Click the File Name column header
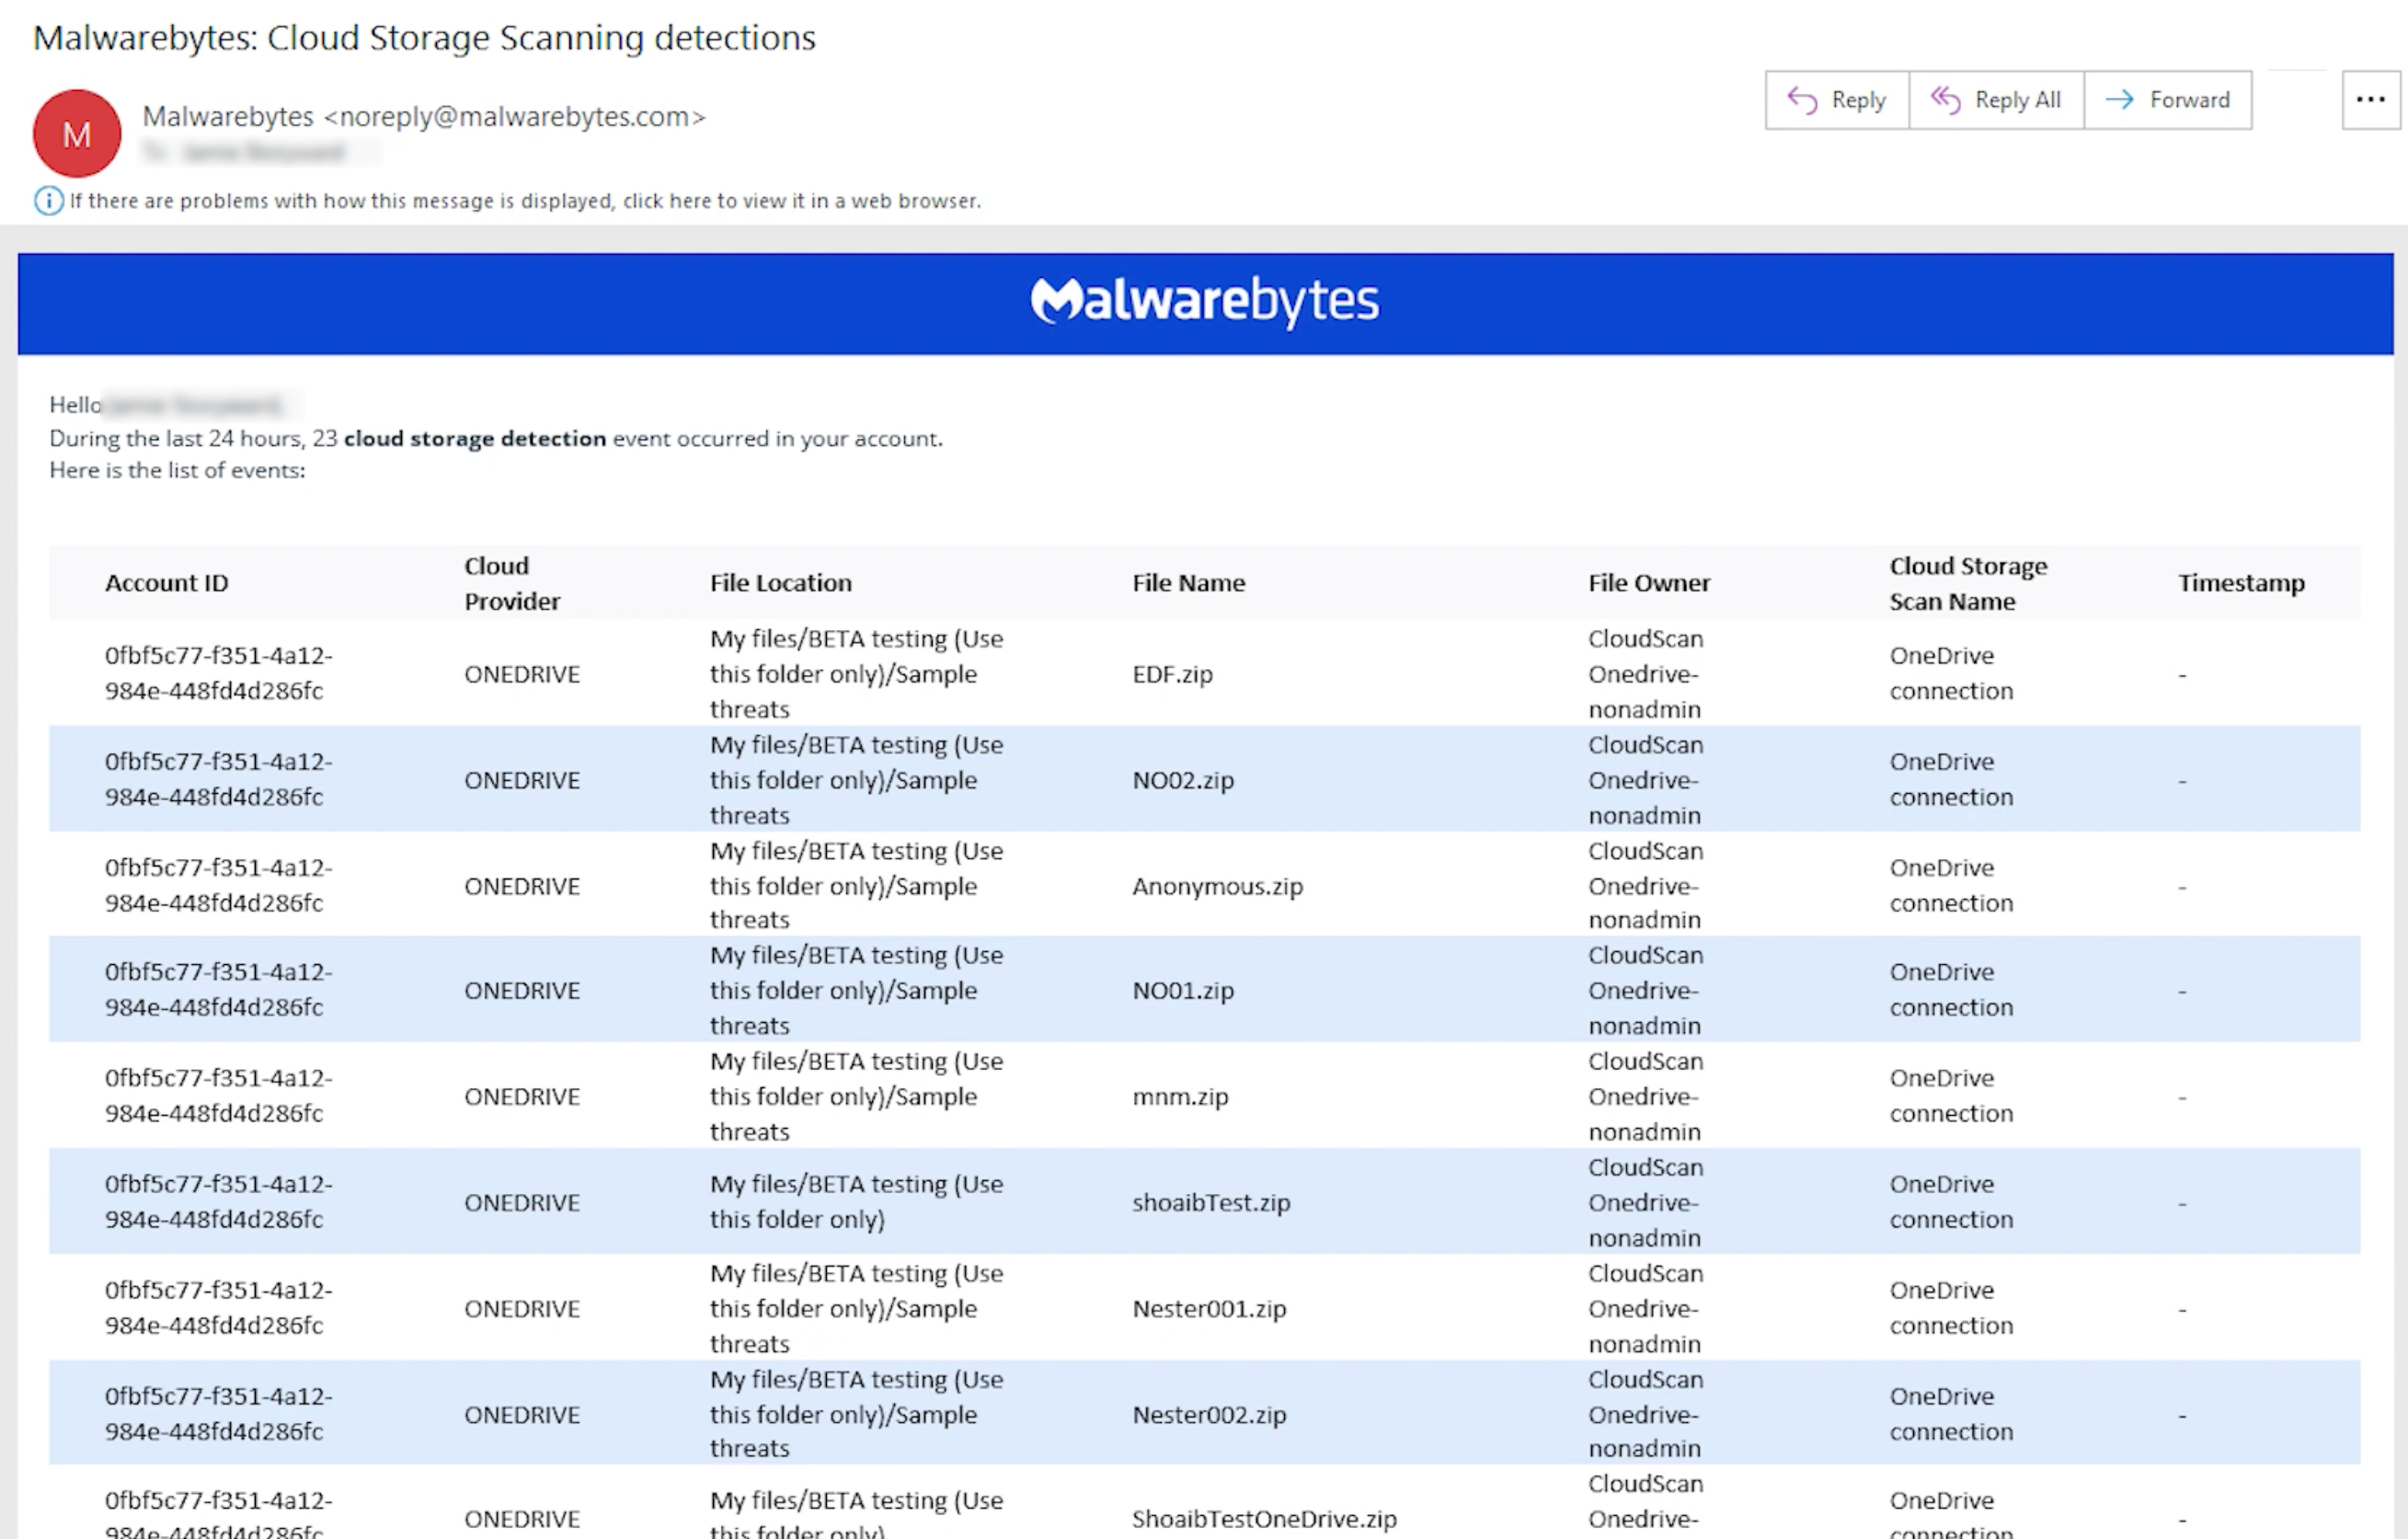 [x=1189, y=583]
